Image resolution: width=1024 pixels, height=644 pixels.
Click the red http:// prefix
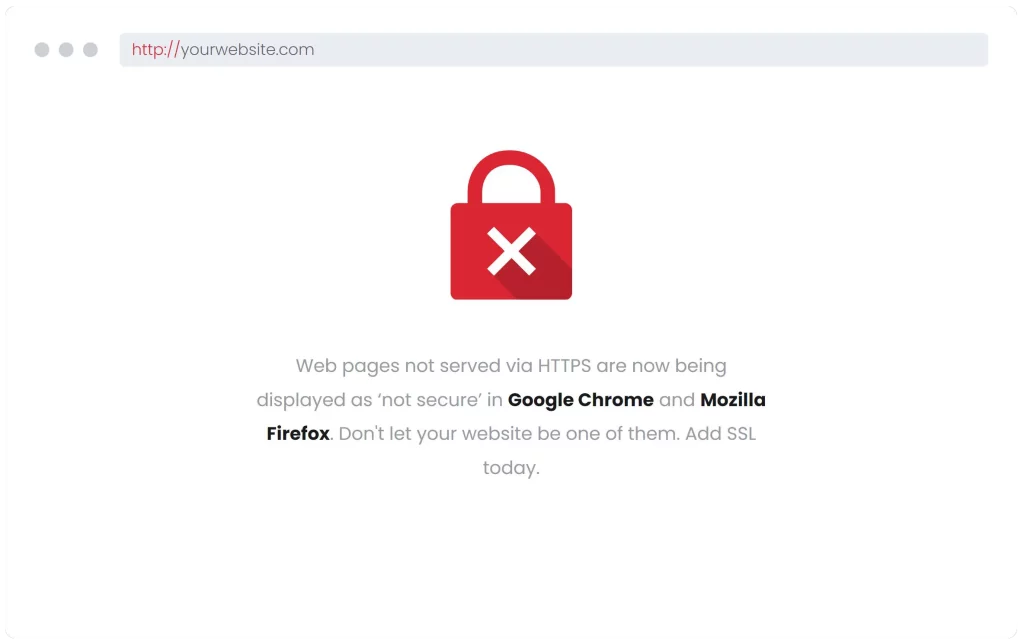(x=155, y=50)
